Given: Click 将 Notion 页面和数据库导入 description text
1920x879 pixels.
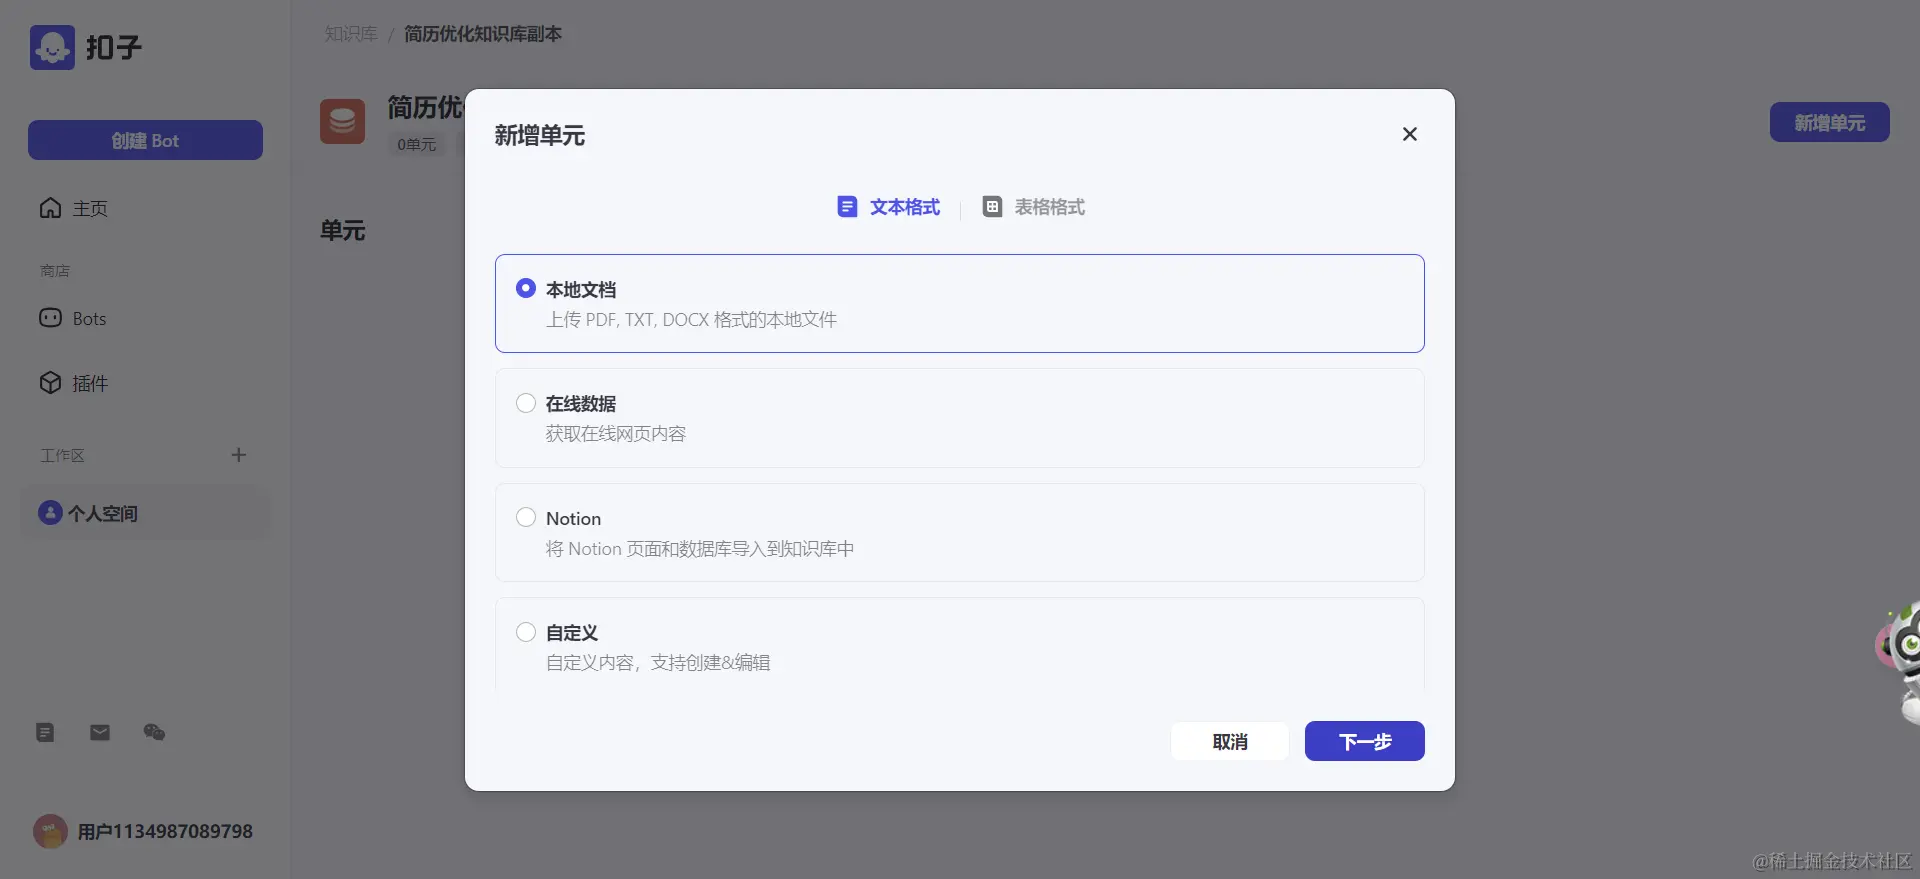Looking at the screenshot, I should coord(700,549).
